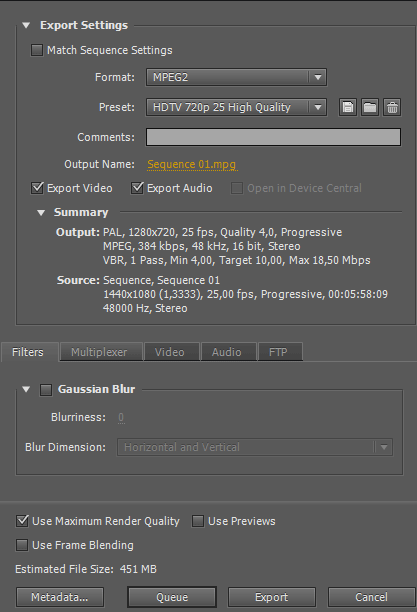Enable the Gaussian Blur filter checkbox
Screen dimensions: 417x612
point(46,390)
